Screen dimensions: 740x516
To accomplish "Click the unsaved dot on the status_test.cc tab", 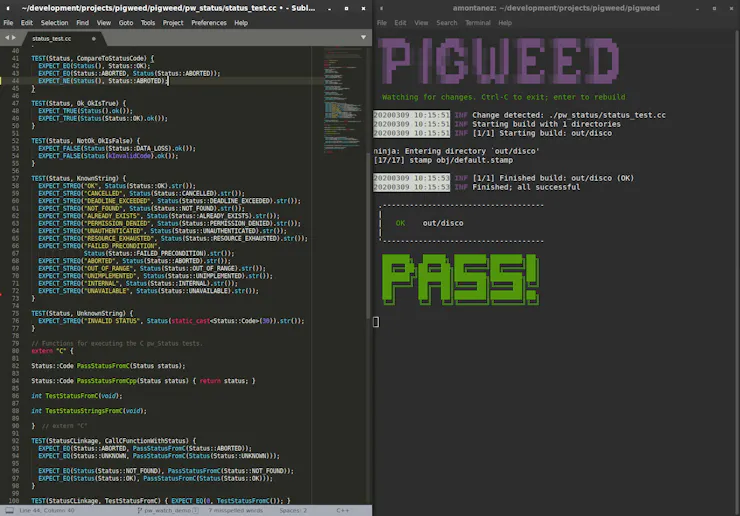I will (x=93, y=39).
